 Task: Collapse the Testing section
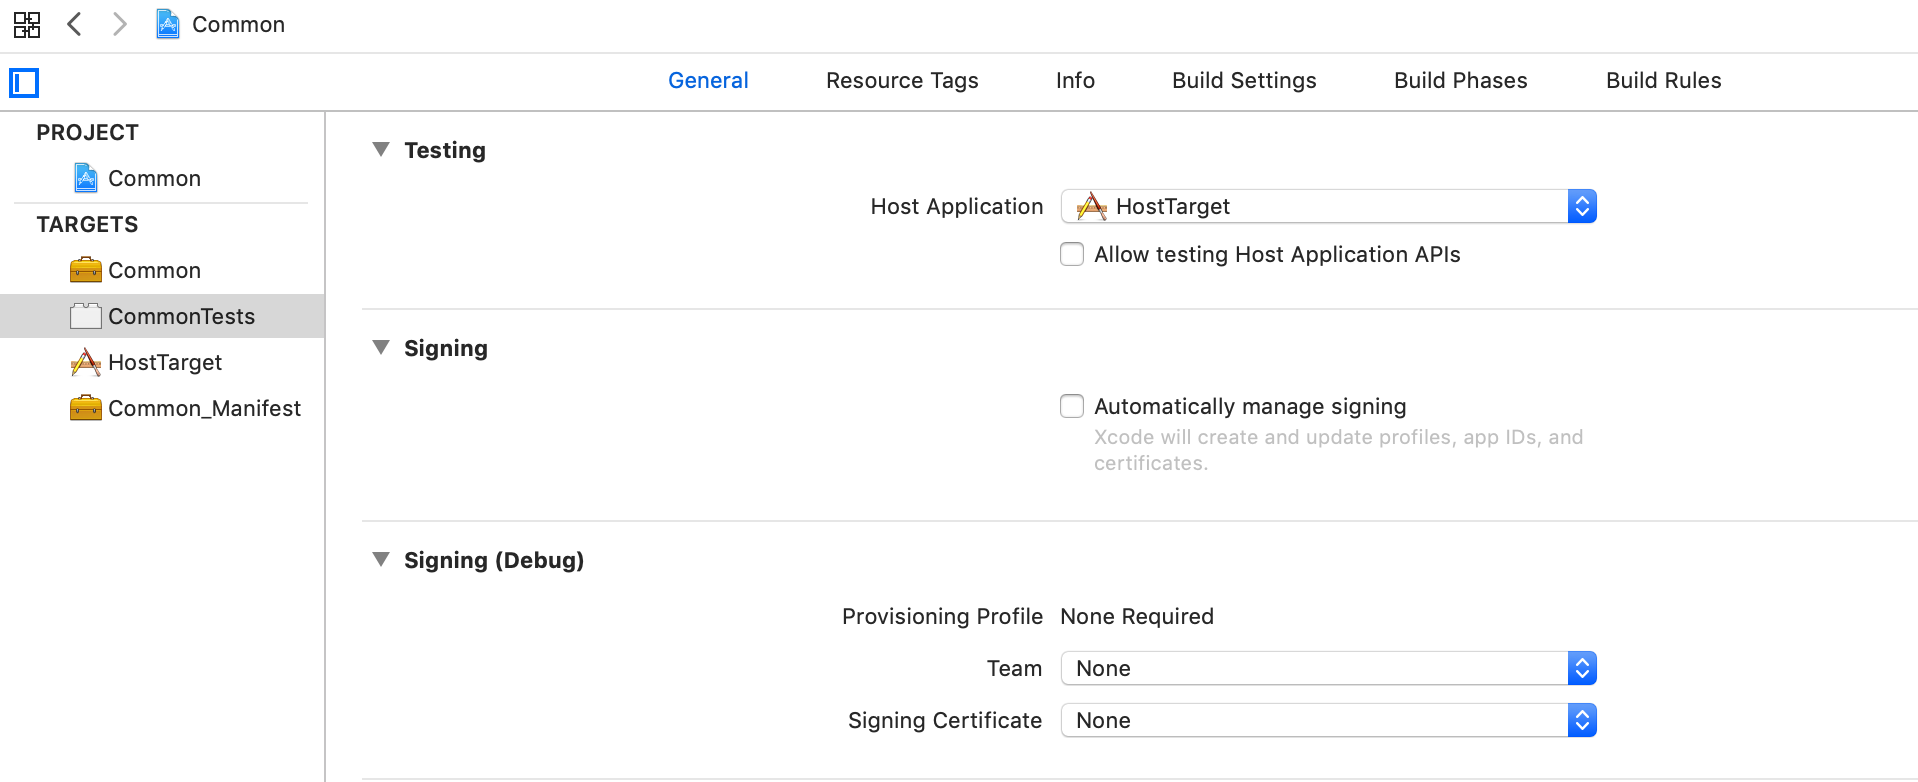[381, 150]
